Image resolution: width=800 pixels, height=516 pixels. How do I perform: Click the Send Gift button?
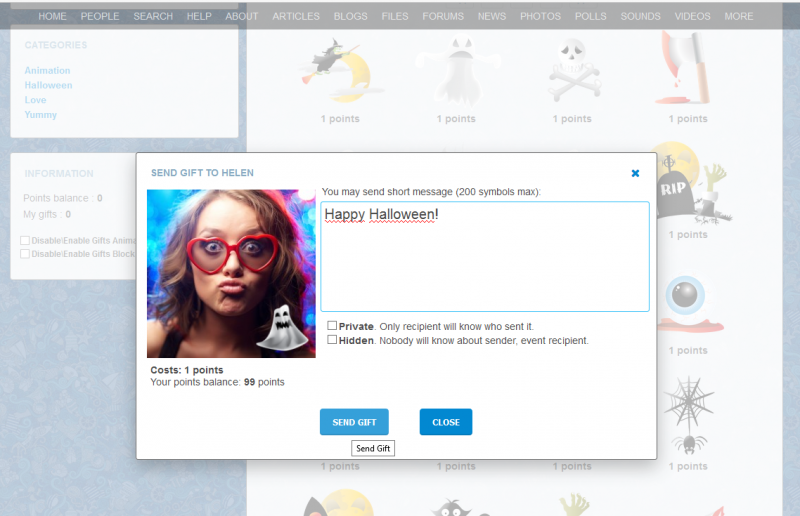[354, 422]
